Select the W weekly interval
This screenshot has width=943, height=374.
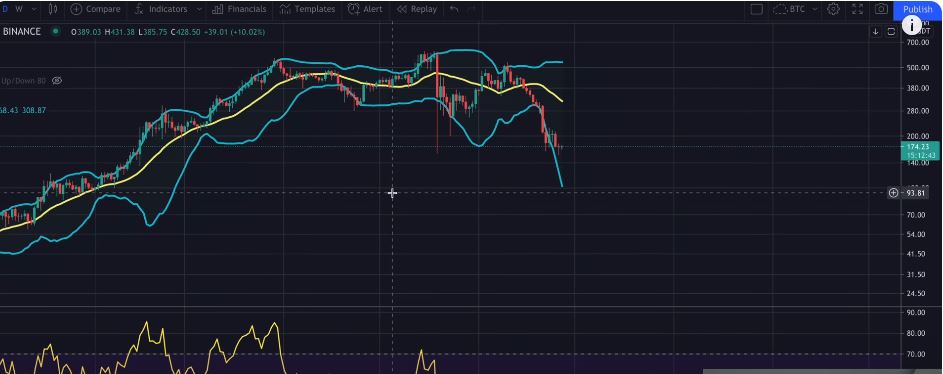tap(19, 9)
